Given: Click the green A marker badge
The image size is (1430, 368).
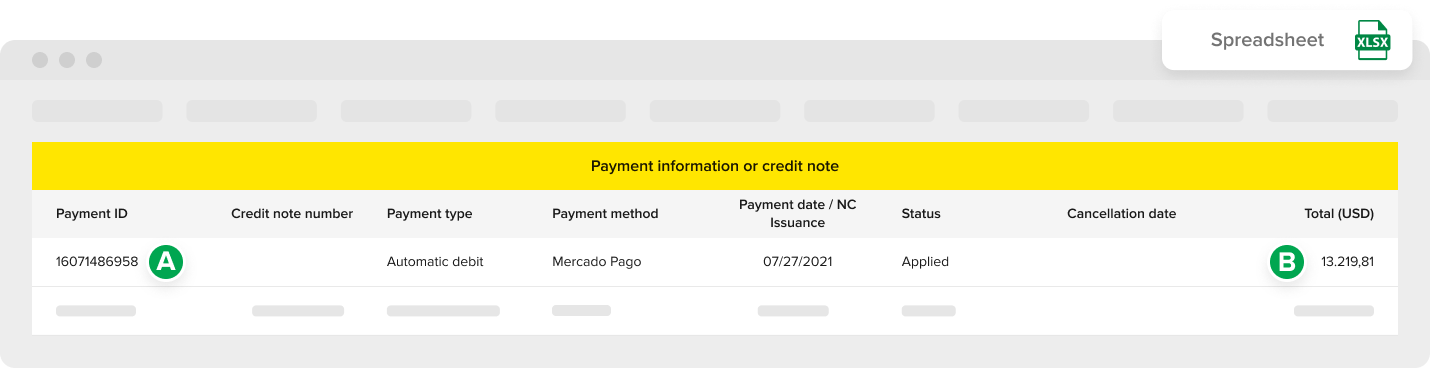Looking at the screenshot, I should tap(165, 262).
